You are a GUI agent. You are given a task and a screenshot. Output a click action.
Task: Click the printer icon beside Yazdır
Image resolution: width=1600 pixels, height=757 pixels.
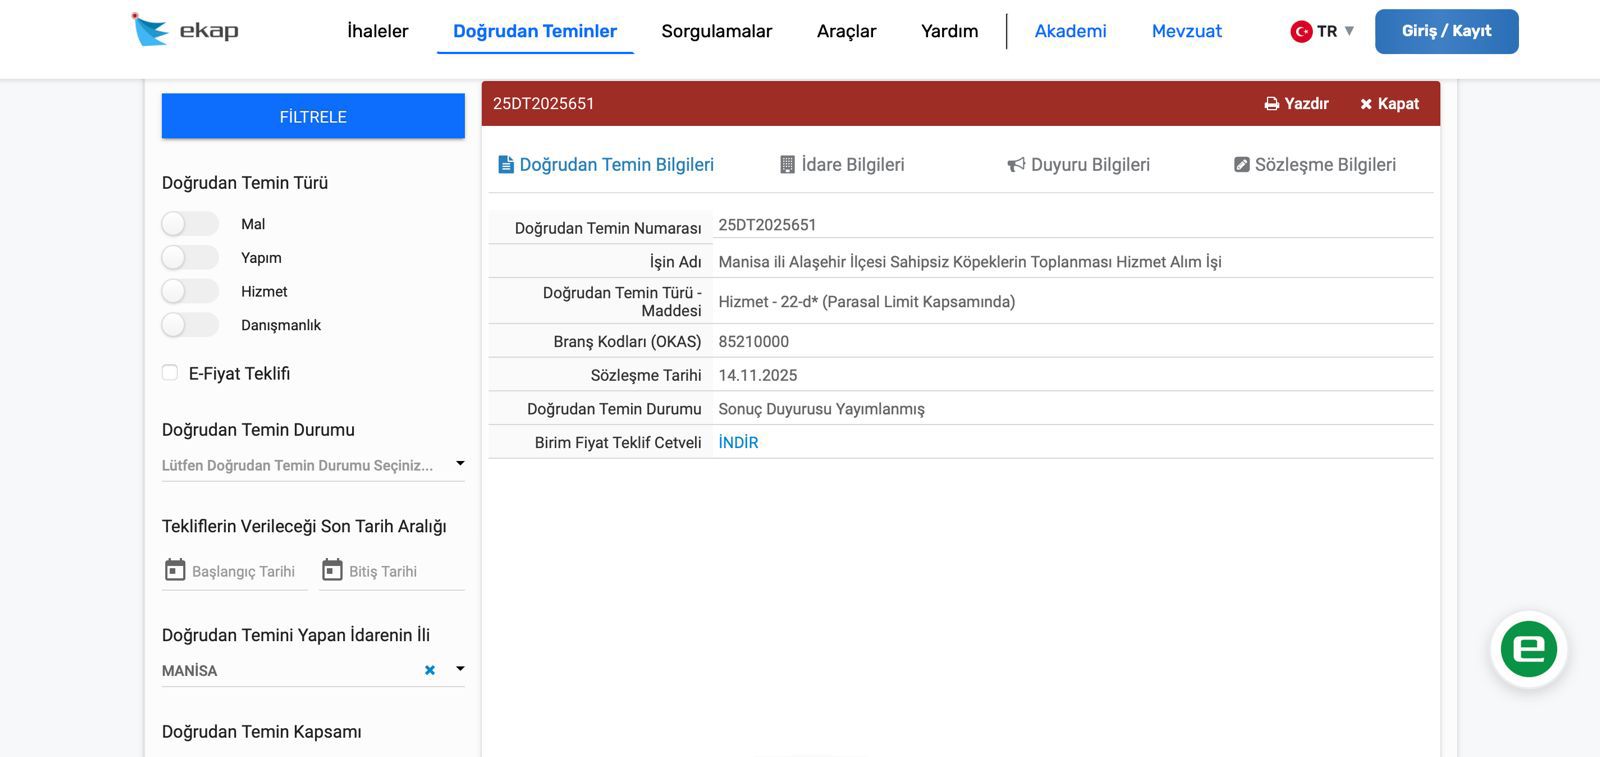click(x=1271, y=104)
